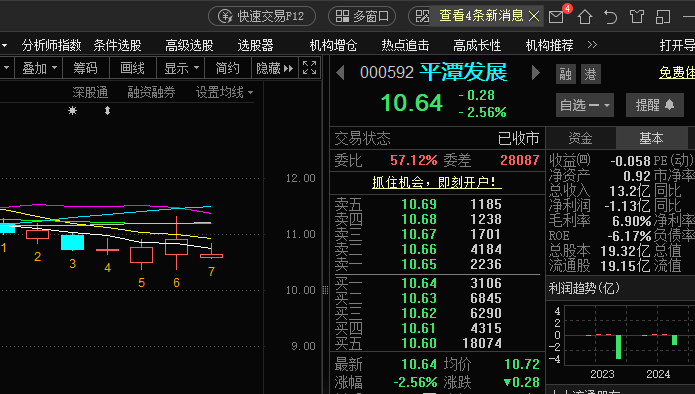
Task: Click the sun-shaped marker icon on chart
Action: coord(72,110)
